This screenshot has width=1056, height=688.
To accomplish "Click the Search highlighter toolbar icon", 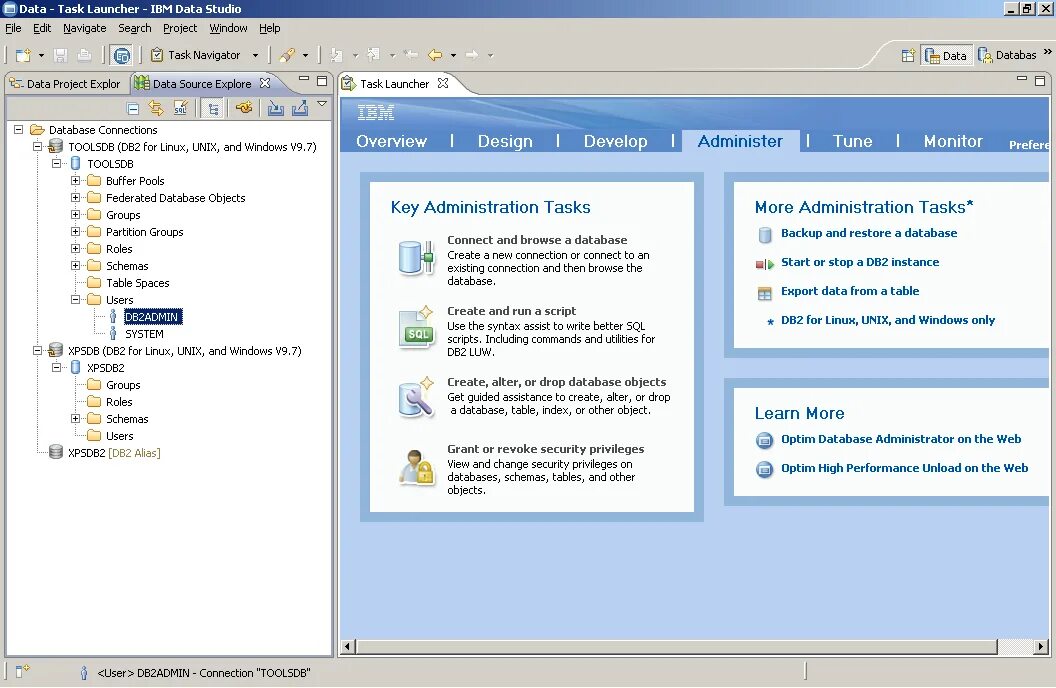I will coord(288,55).
